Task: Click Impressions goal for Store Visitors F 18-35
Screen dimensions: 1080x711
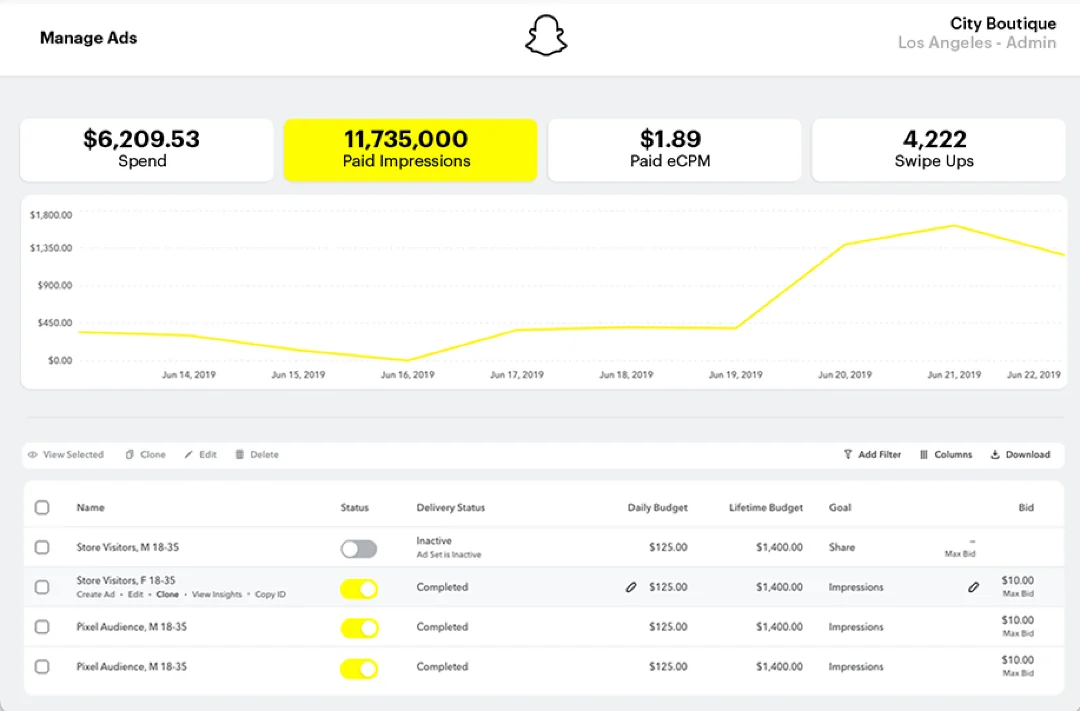Action: point(856,587)
